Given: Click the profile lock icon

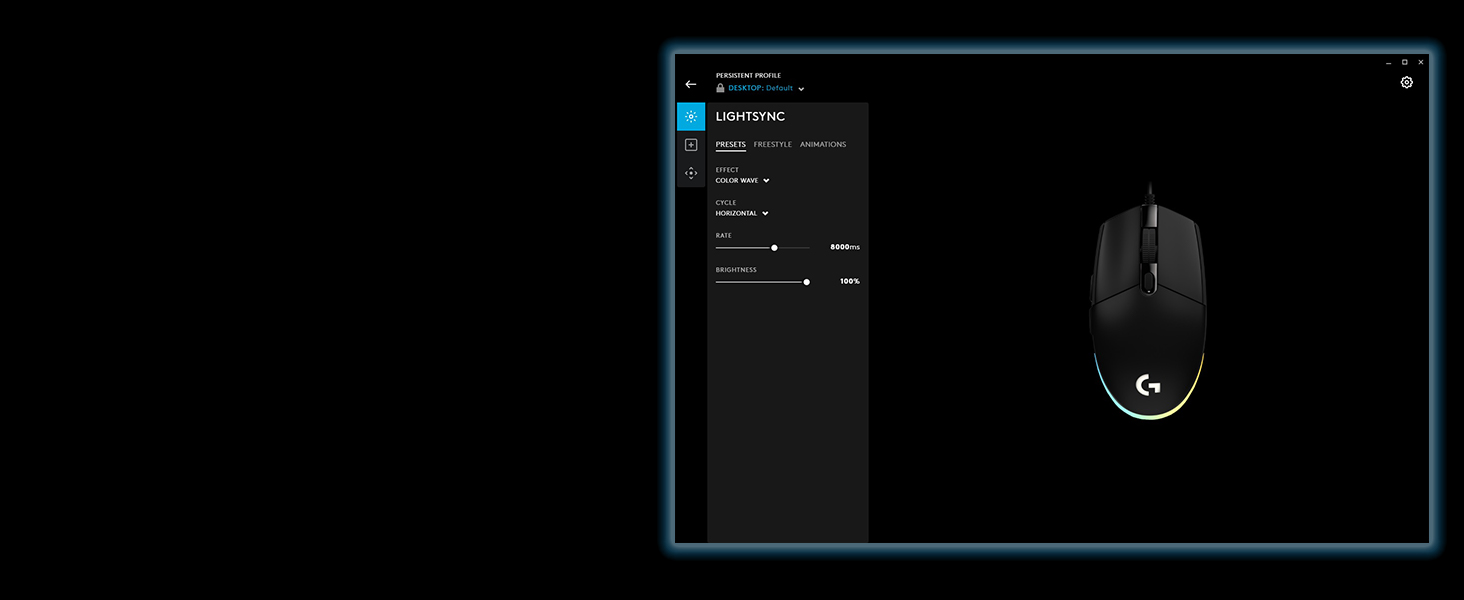Looking at the screenshot, I should [x=720, y=88].
